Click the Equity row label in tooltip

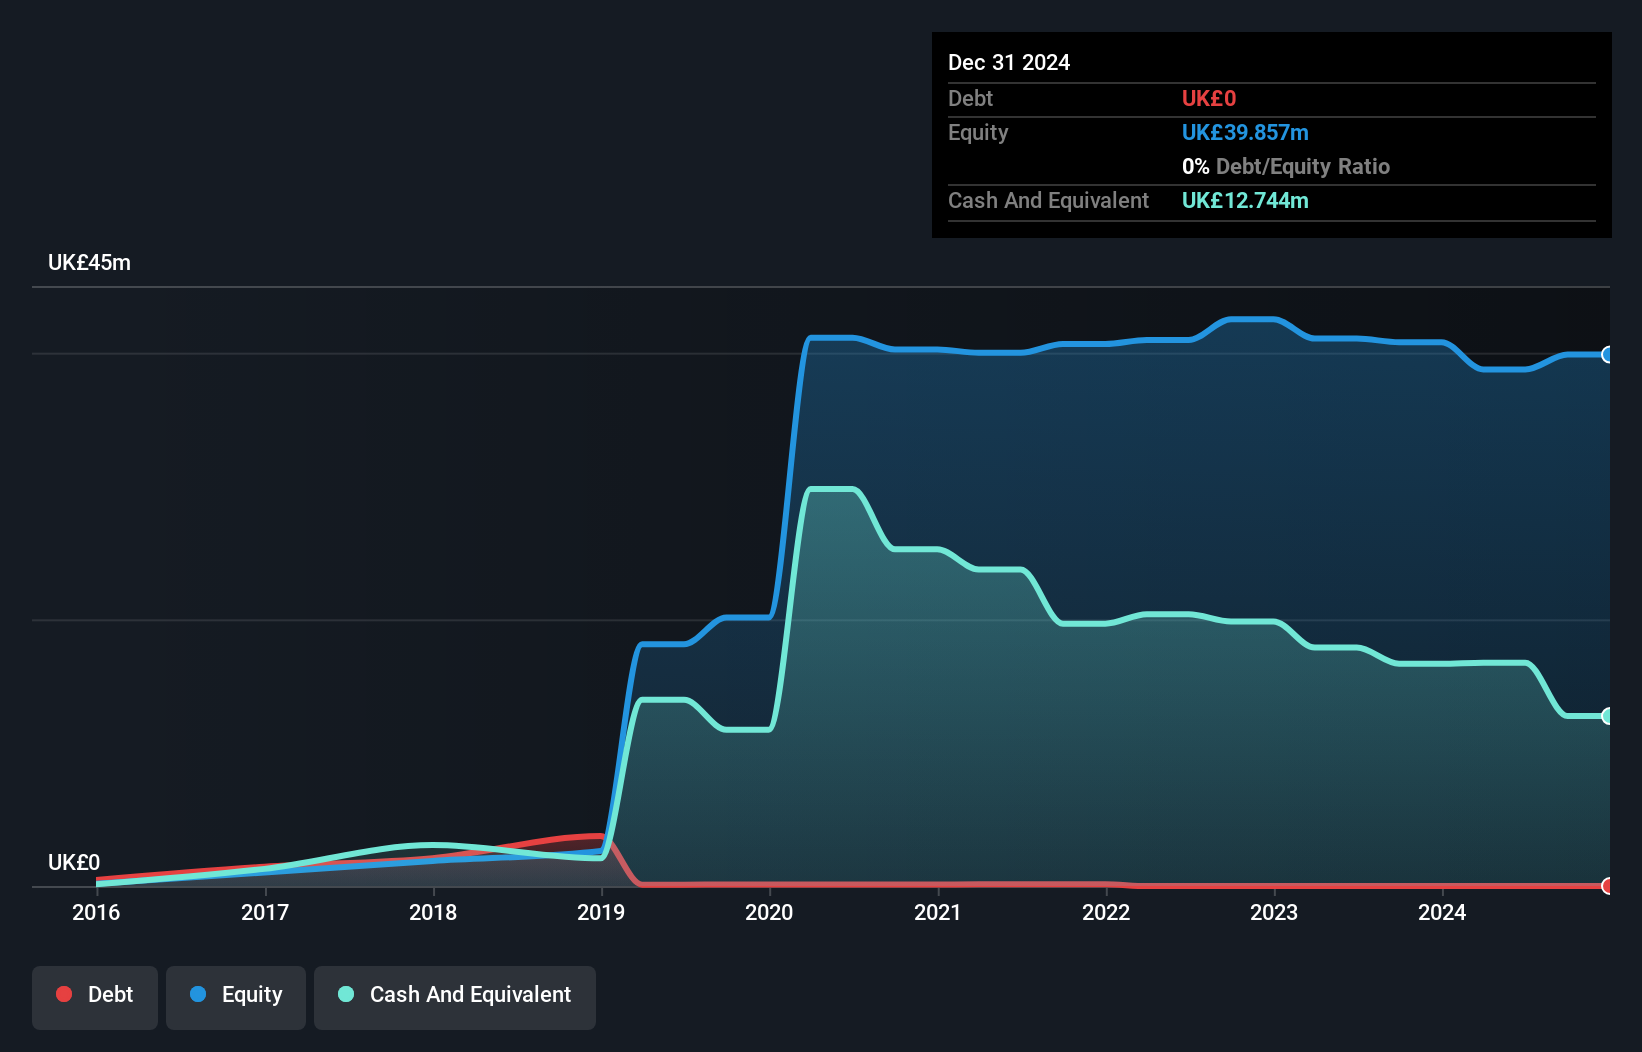(x=978, y=133)
